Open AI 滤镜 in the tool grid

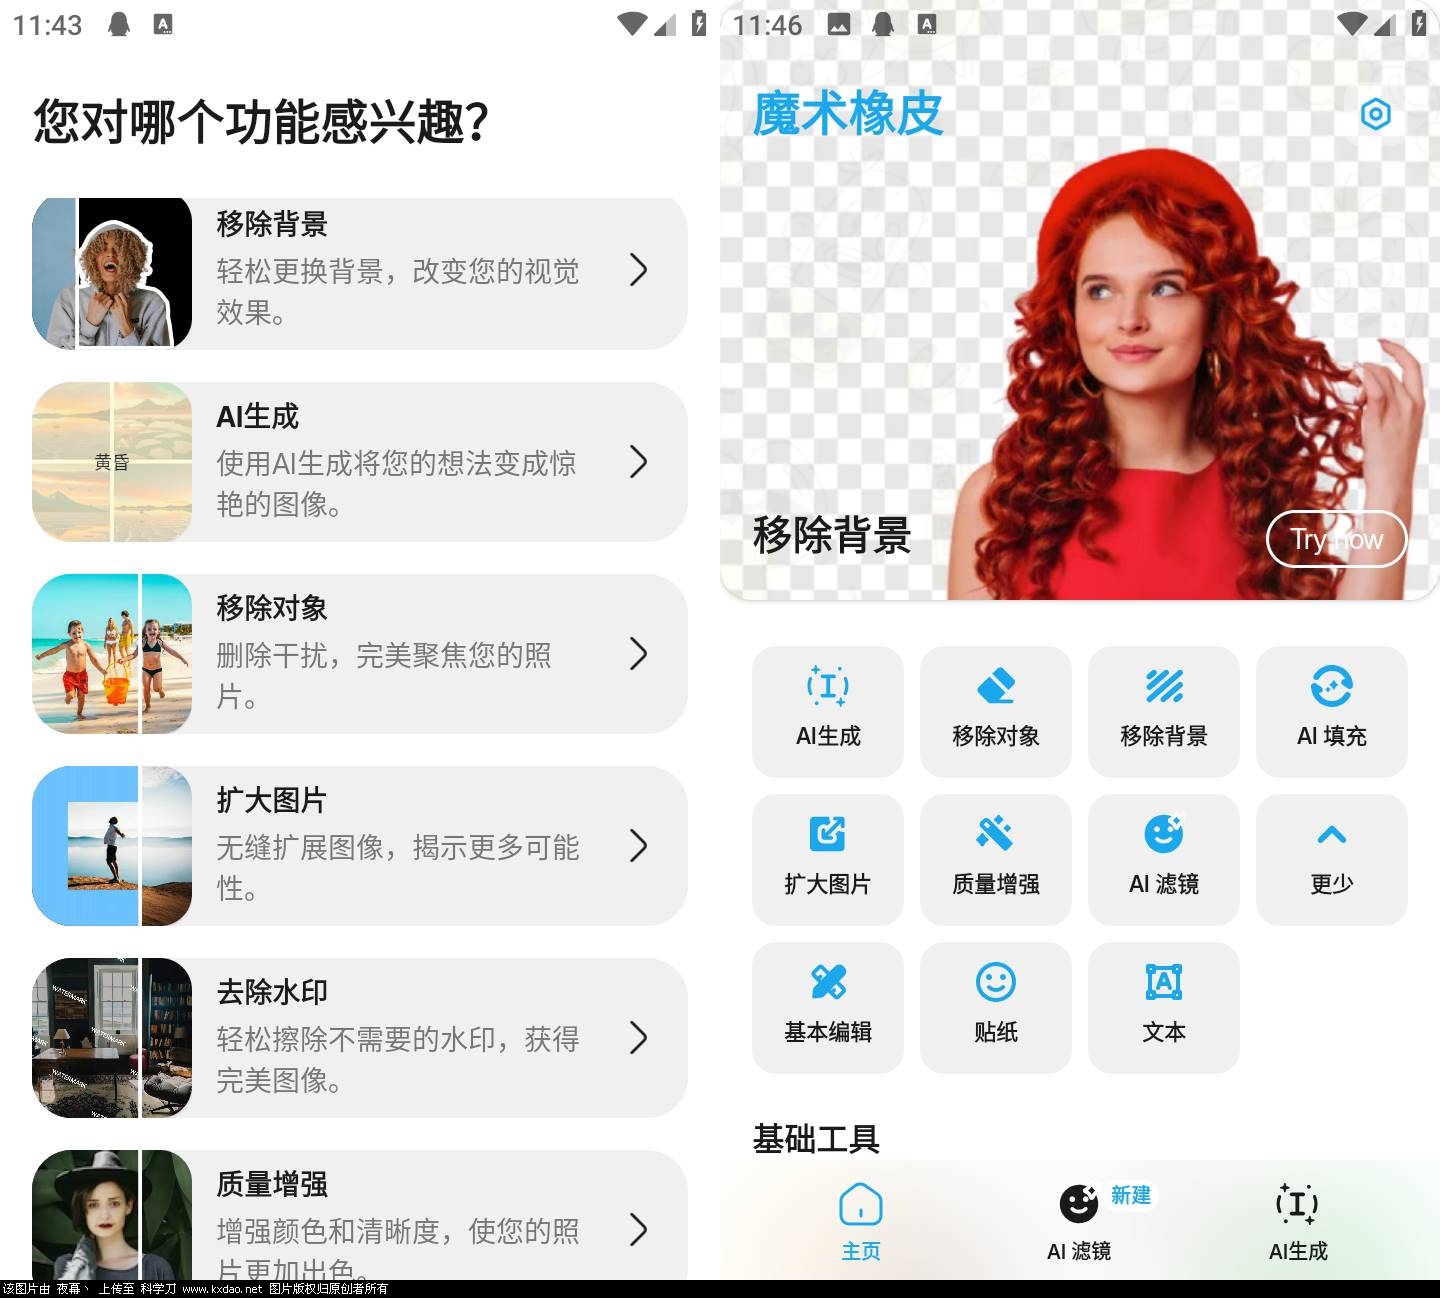pos(1163,859)
